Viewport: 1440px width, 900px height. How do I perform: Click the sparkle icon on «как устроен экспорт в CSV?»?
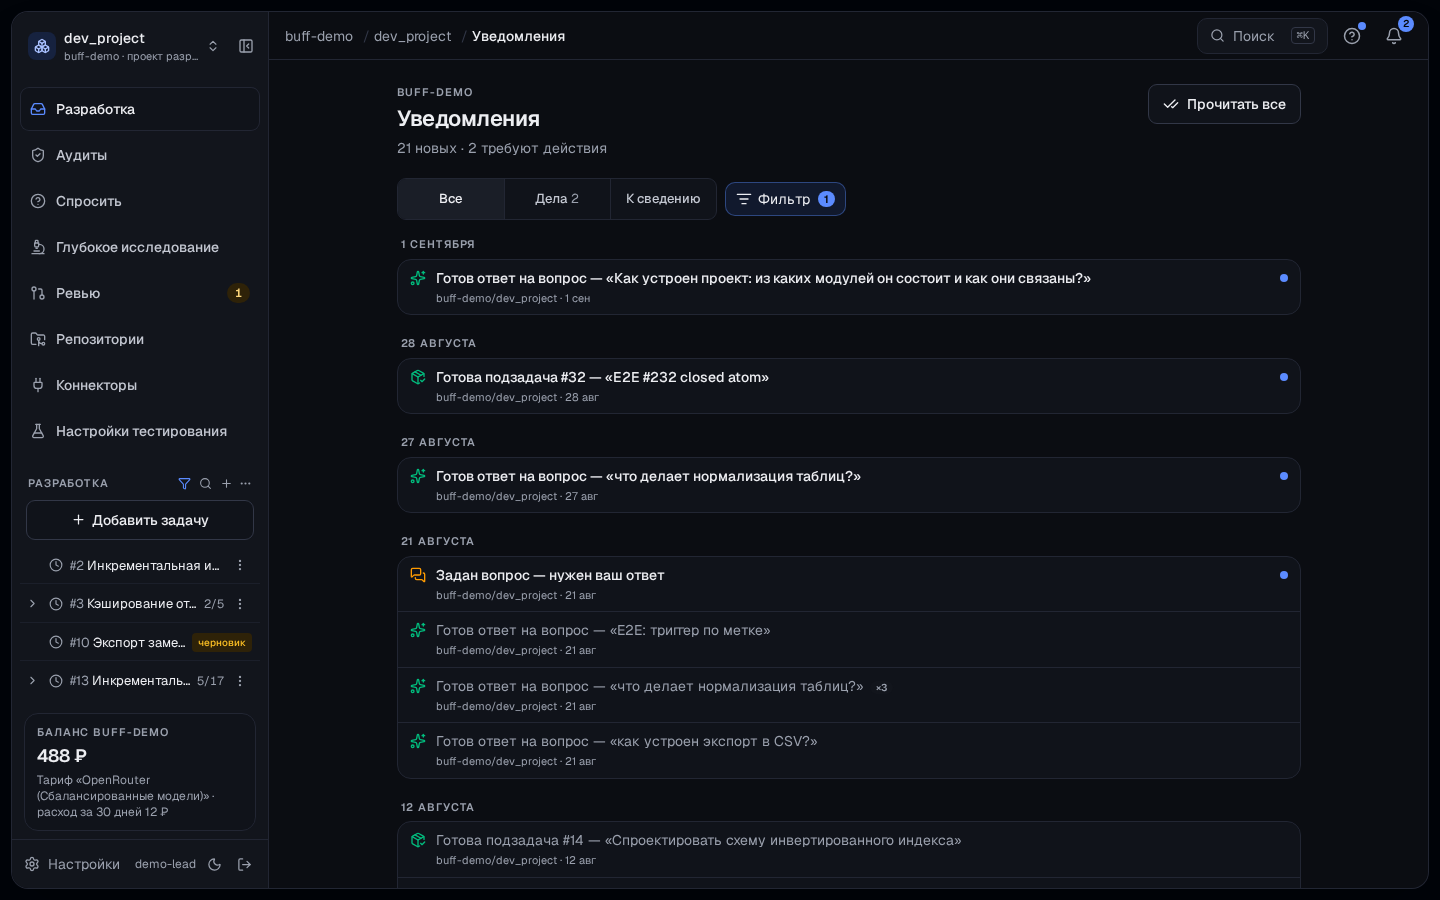pyautogui.click(x=418, y=741)
